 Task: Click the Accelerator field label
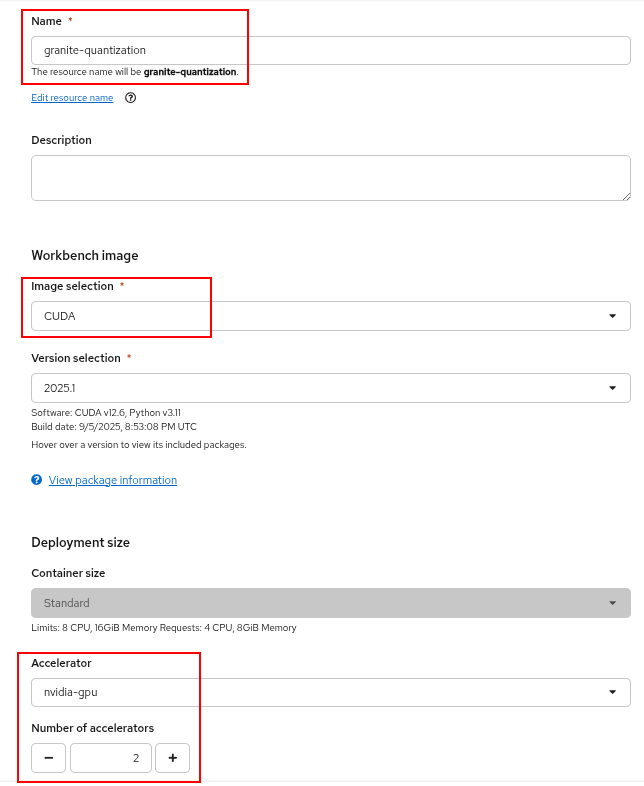click(61, 663)
